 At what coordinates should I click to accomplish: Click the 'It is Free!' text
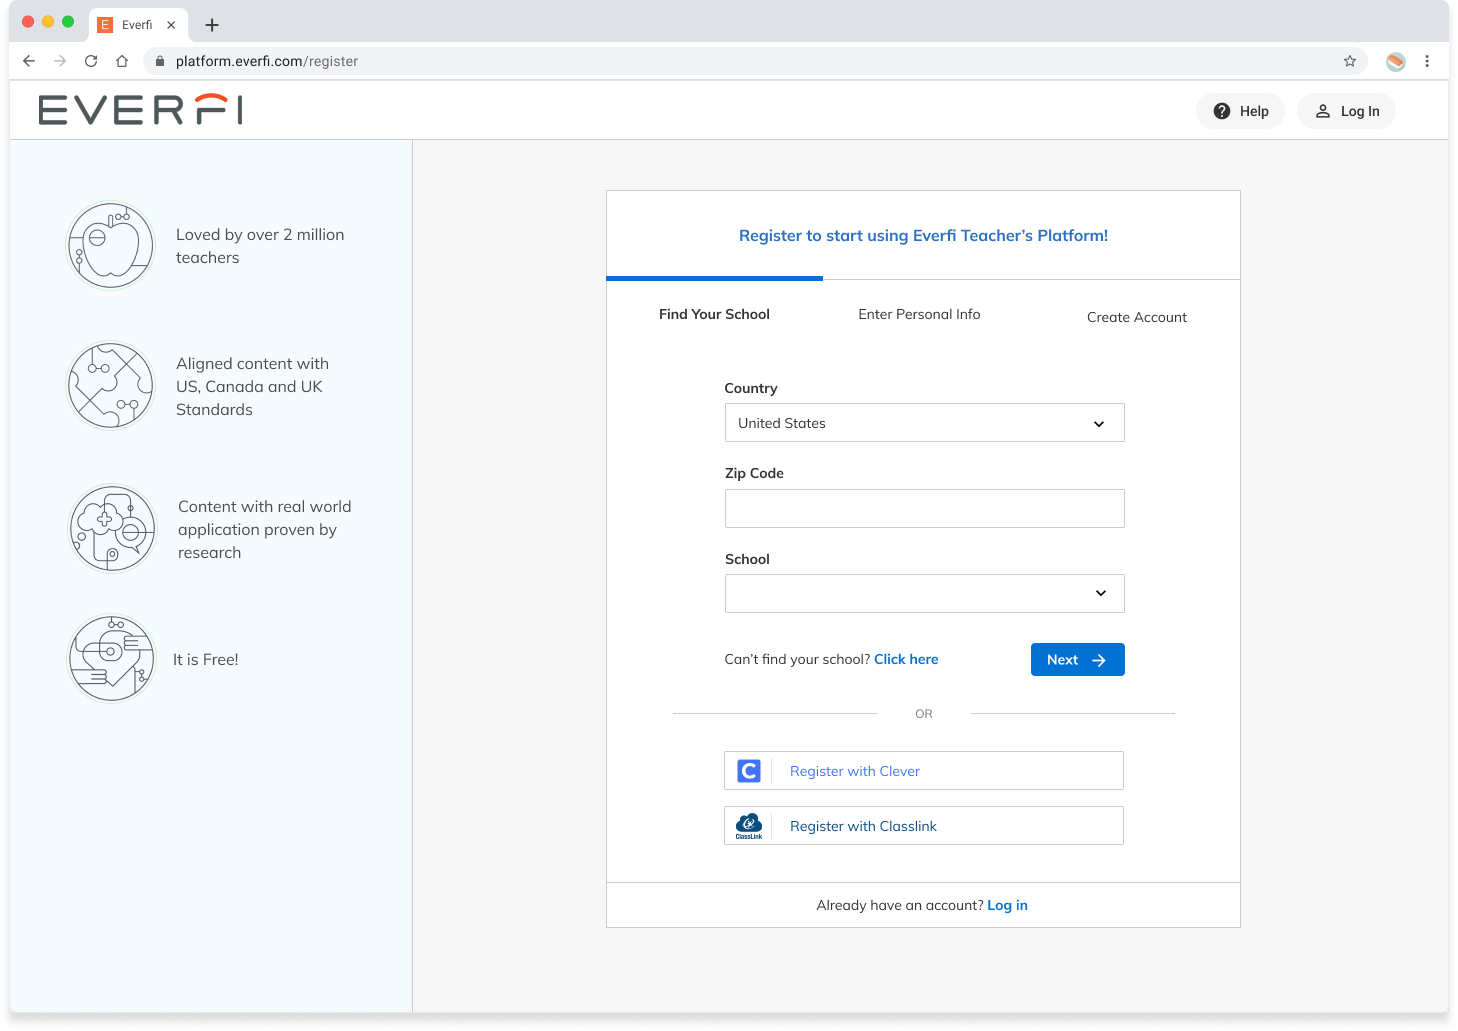pyautogui.click(x=206, y=660)
